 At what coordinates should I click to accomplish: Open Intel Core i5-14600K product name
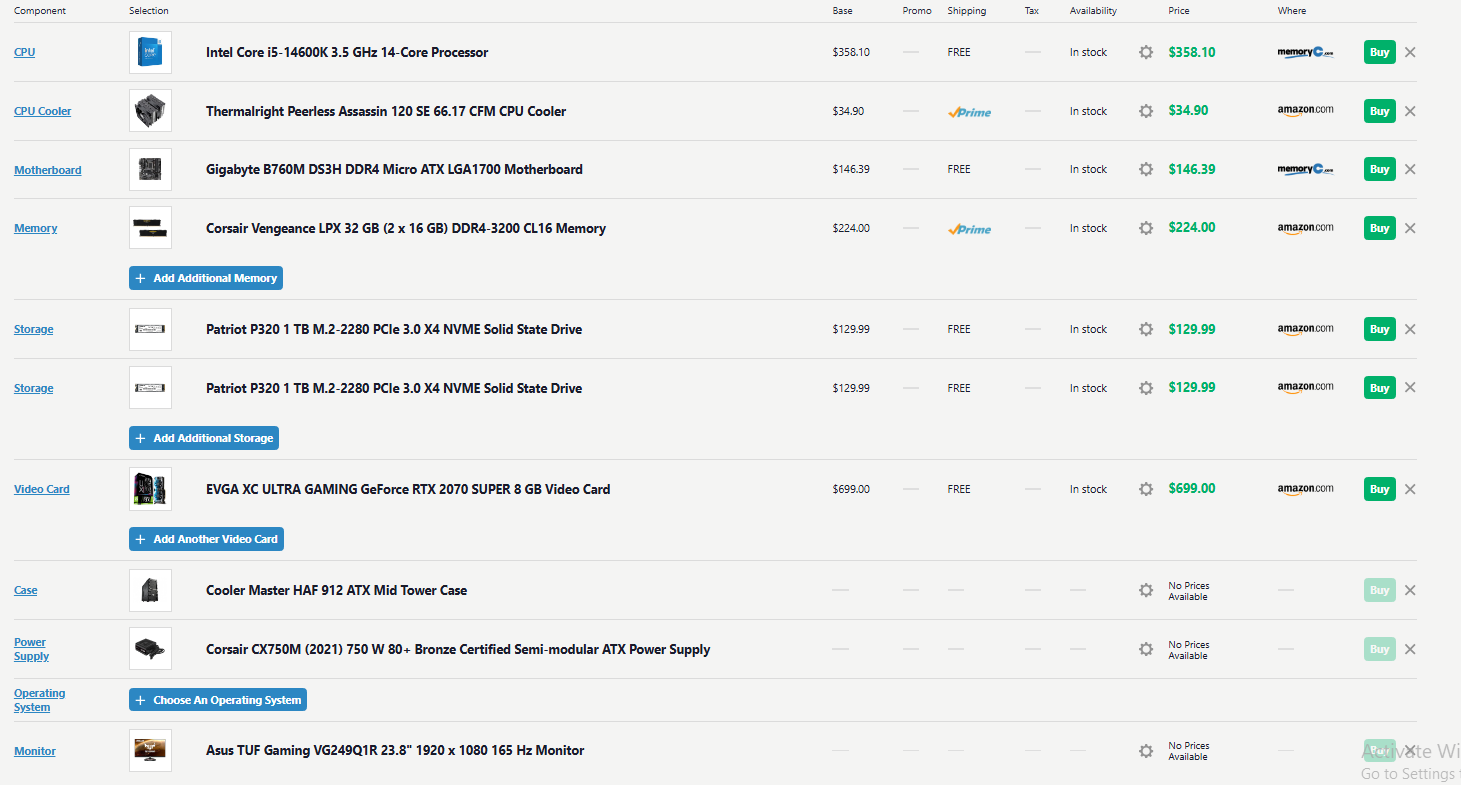click(347, 52)
